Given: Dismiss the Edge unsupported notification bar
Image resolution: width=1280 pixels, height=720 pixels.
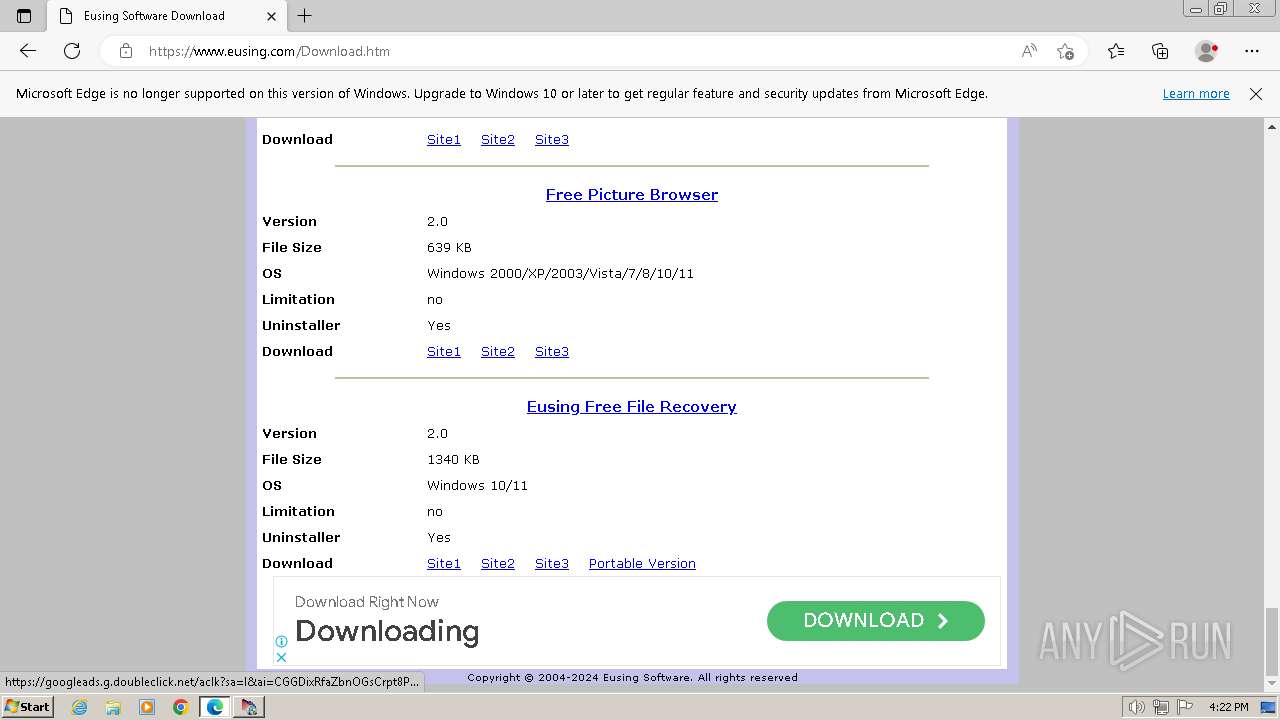Looking at the screenshot, I should point(1256,94).
